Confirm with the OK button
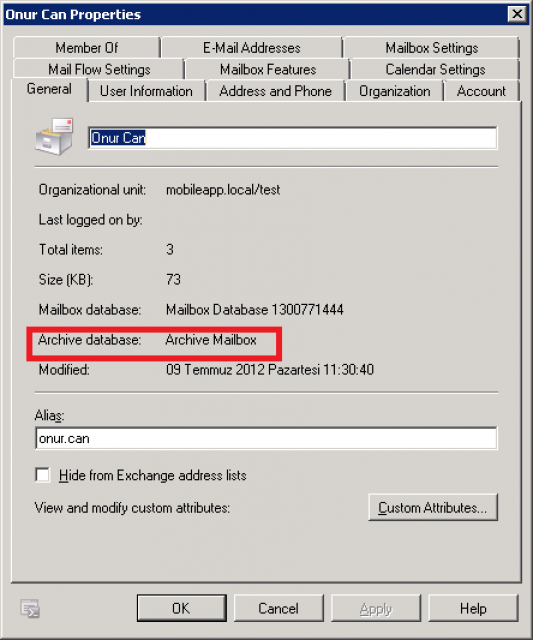 pos(182,608)
